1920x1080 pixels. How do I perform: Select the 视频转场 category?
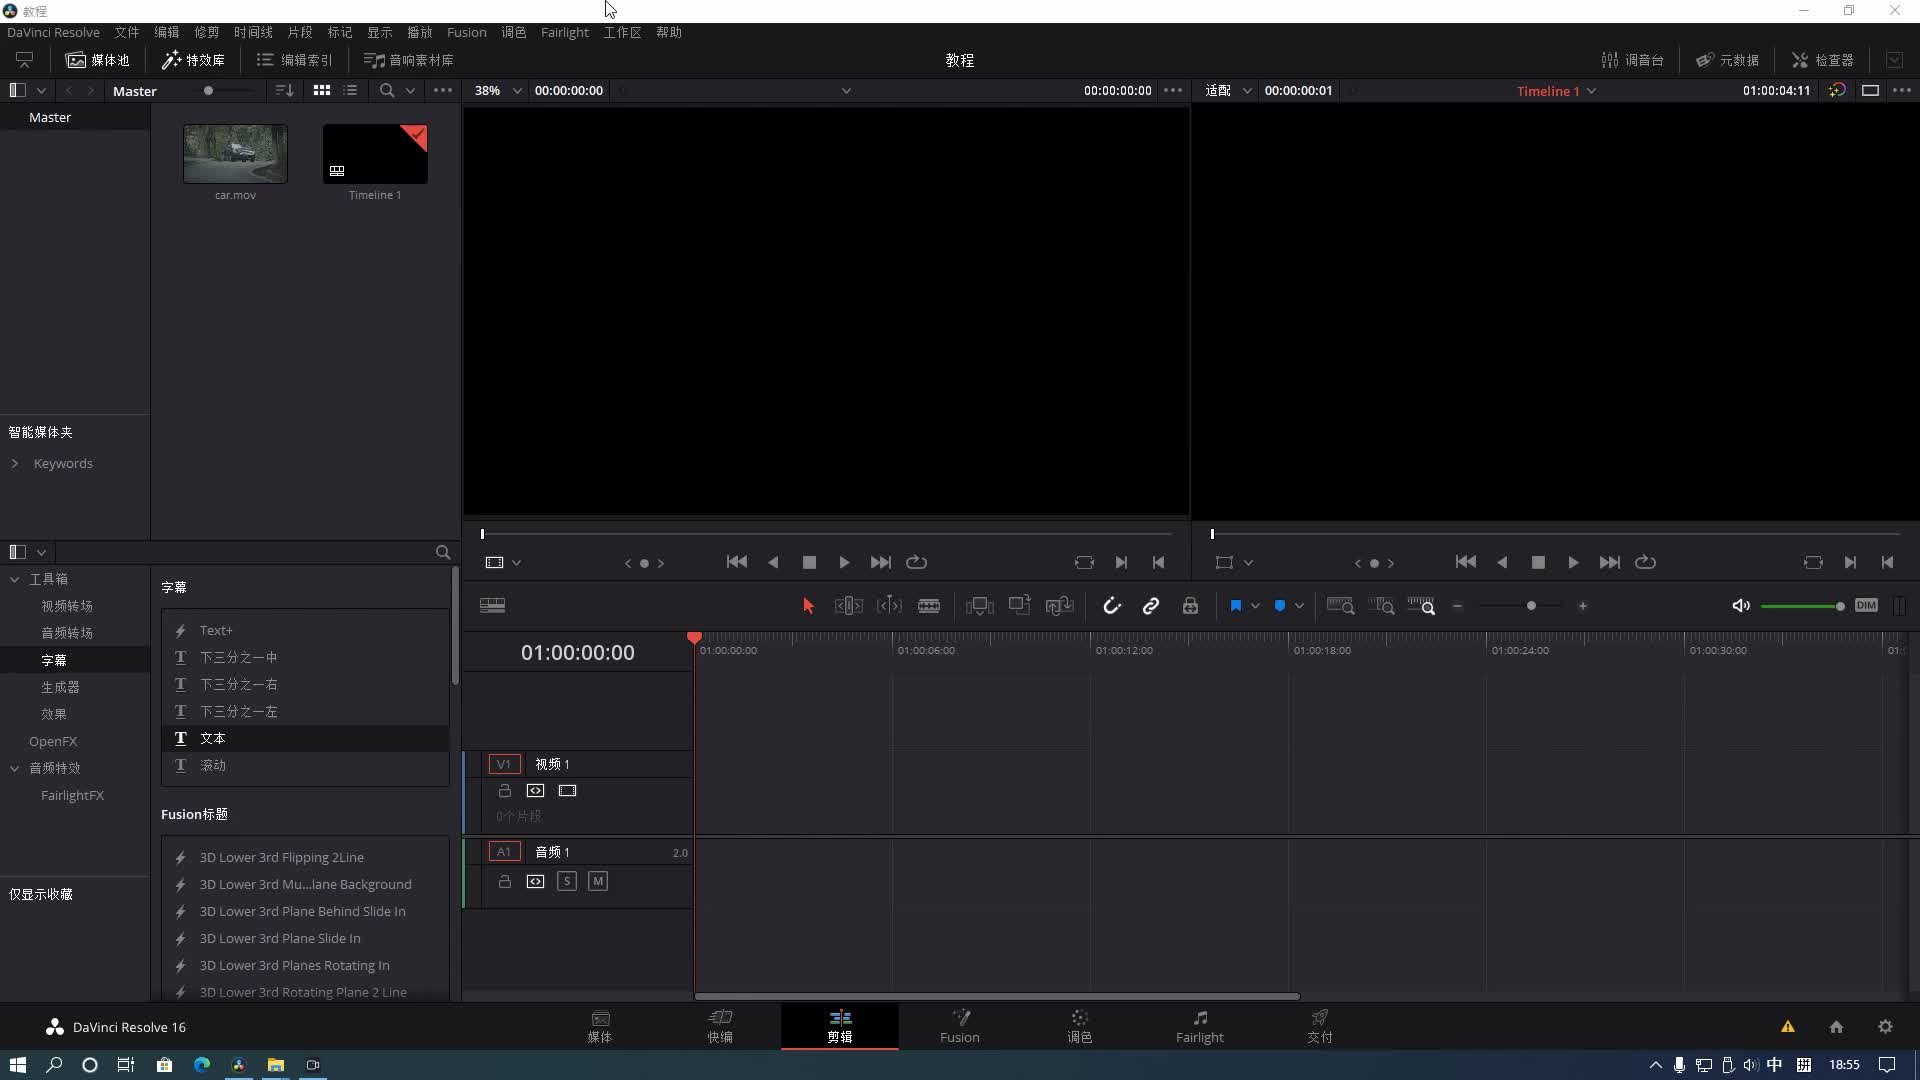pos(67,606)
